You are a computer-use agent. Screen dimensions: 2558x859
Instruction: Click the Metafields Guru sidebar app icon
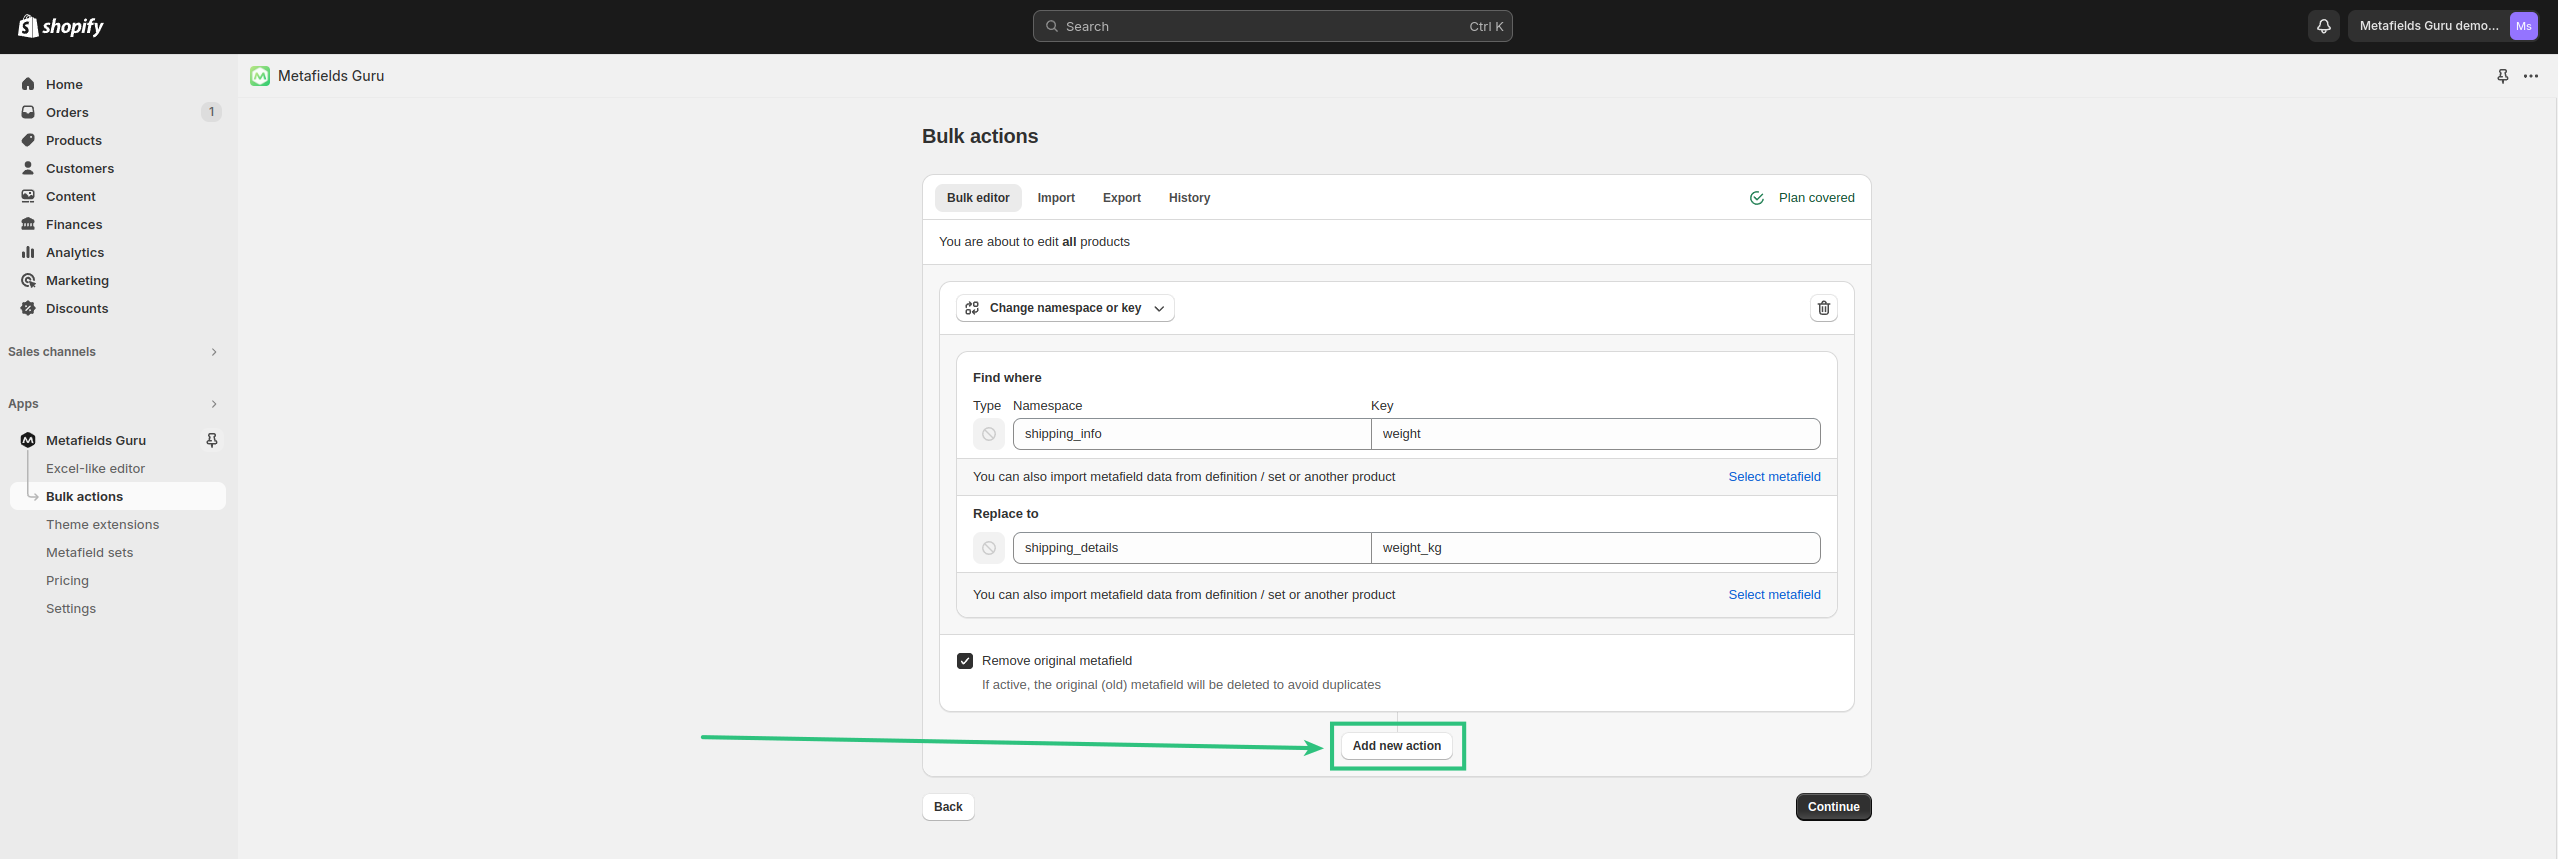click(28, 440)
